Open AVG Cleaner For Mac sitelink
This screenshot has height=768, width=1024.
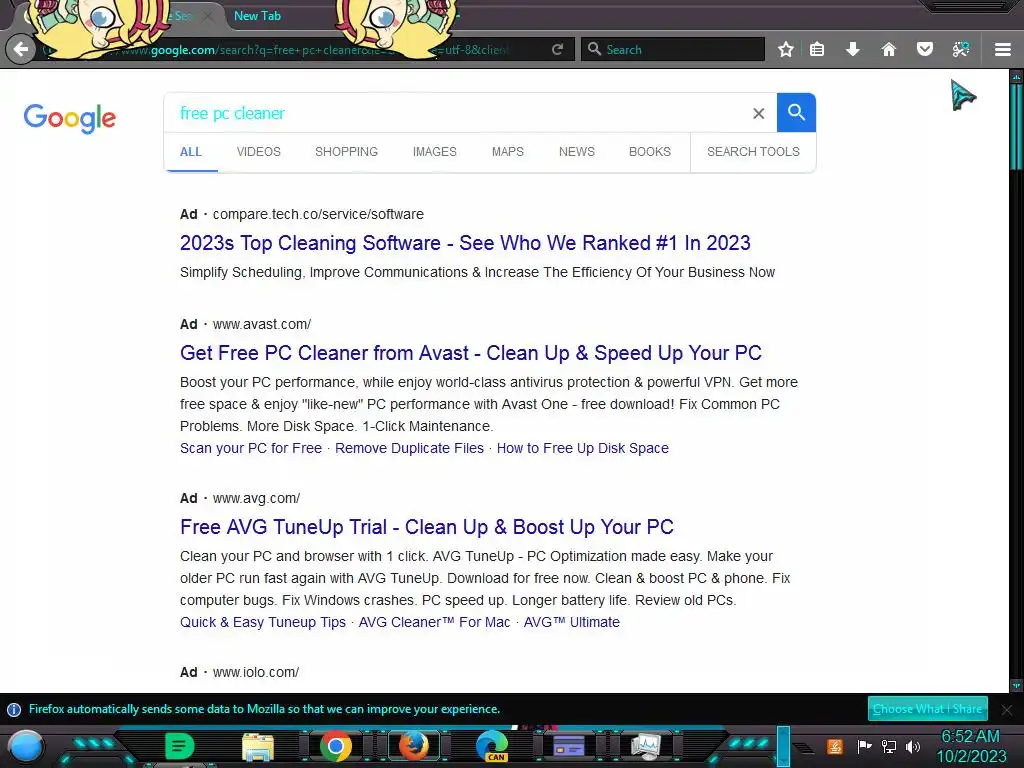pyautogui.click(x=434, y=622)
